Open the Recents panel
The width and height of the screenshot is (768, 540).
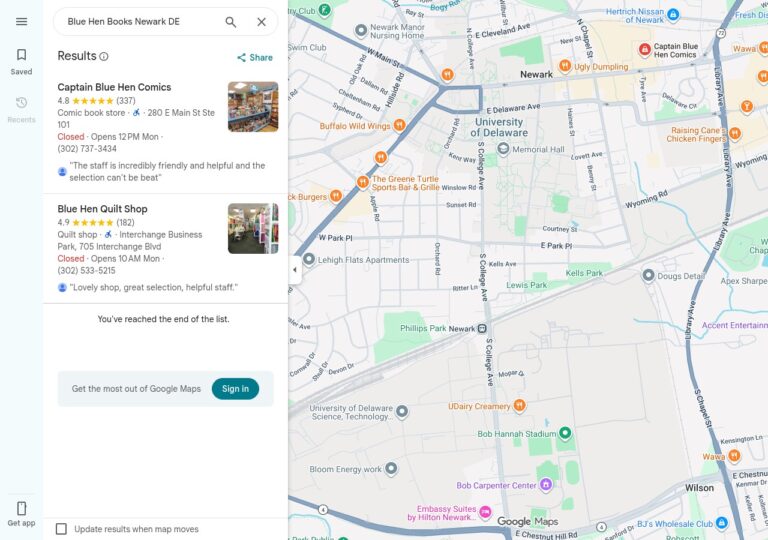coord(22,110)
